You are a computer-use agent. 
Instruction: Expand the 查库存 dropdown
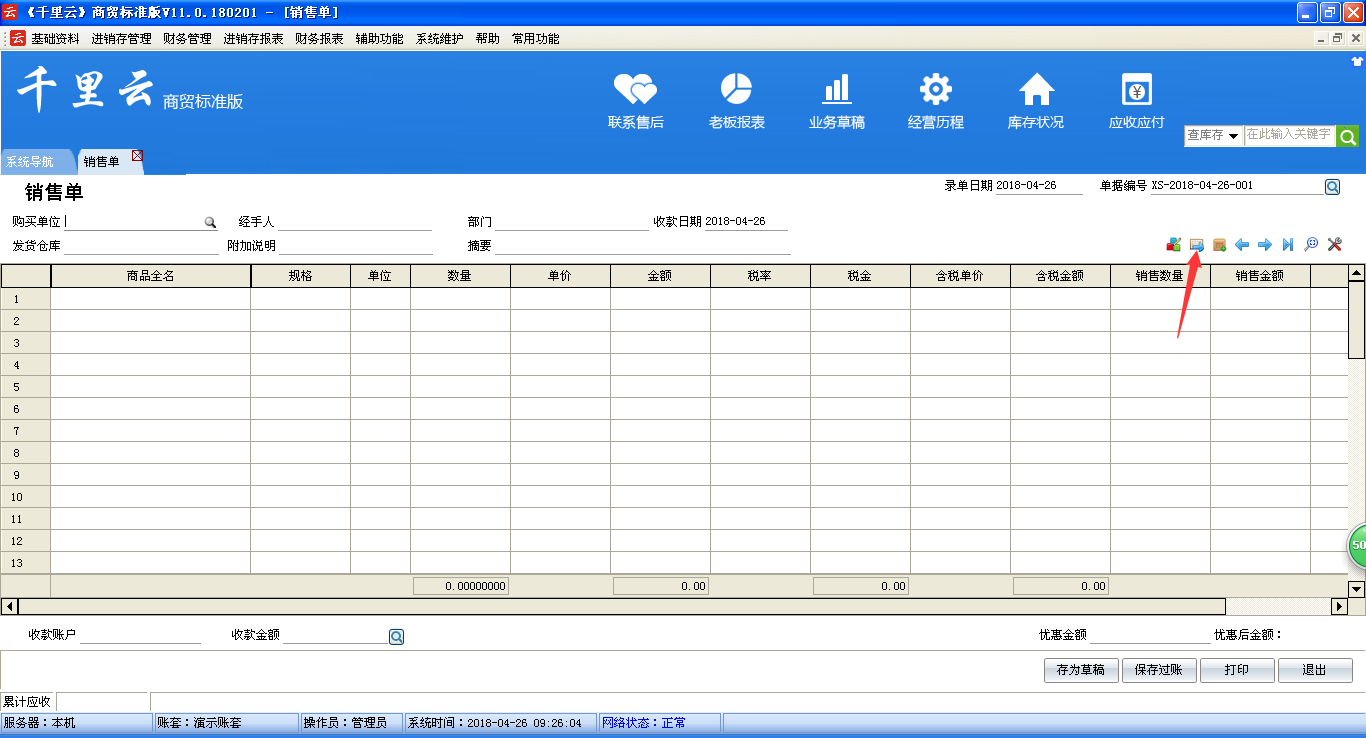click(1234, 136)
